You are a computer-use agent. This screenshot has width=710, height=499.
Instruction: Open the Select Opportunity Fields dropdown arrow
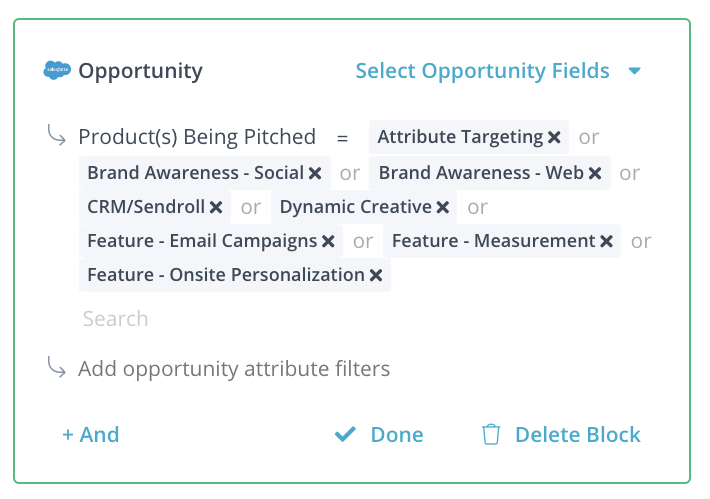(635, 71)
